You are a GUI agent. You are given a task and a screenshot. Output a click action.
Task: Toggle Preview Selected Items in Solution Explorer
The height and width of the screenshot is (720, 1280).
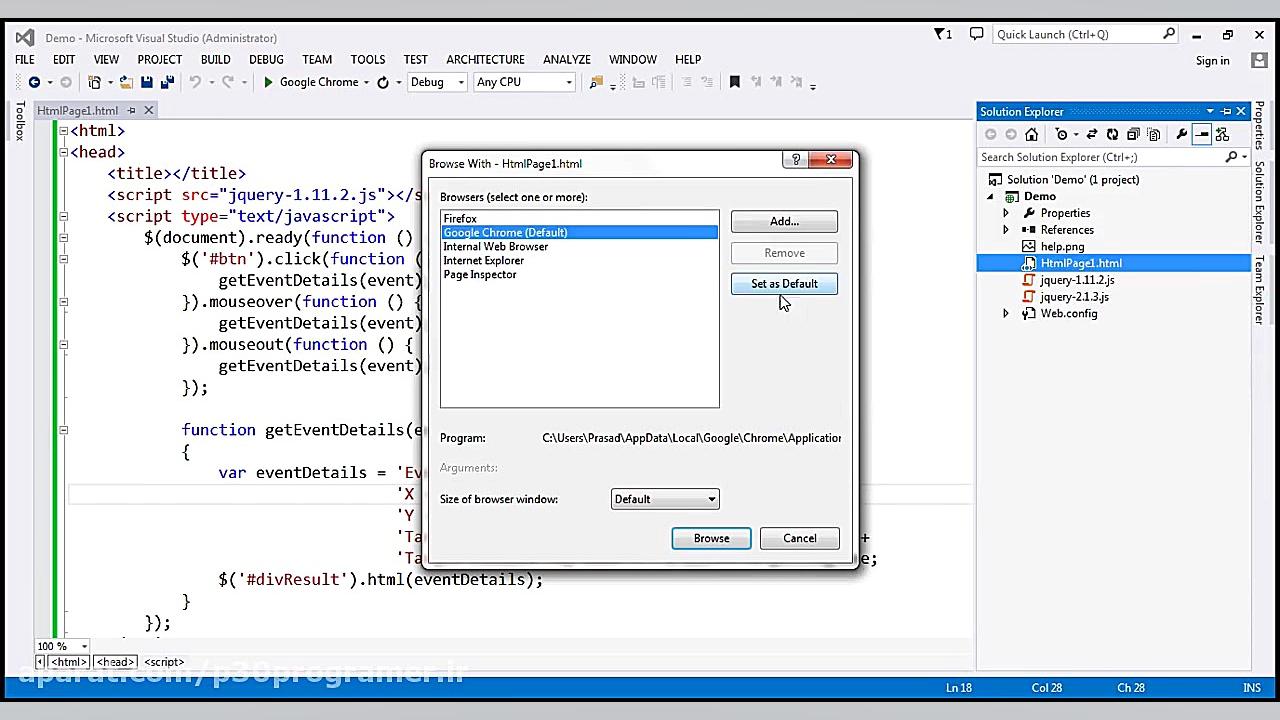[x=1201, y=133]
